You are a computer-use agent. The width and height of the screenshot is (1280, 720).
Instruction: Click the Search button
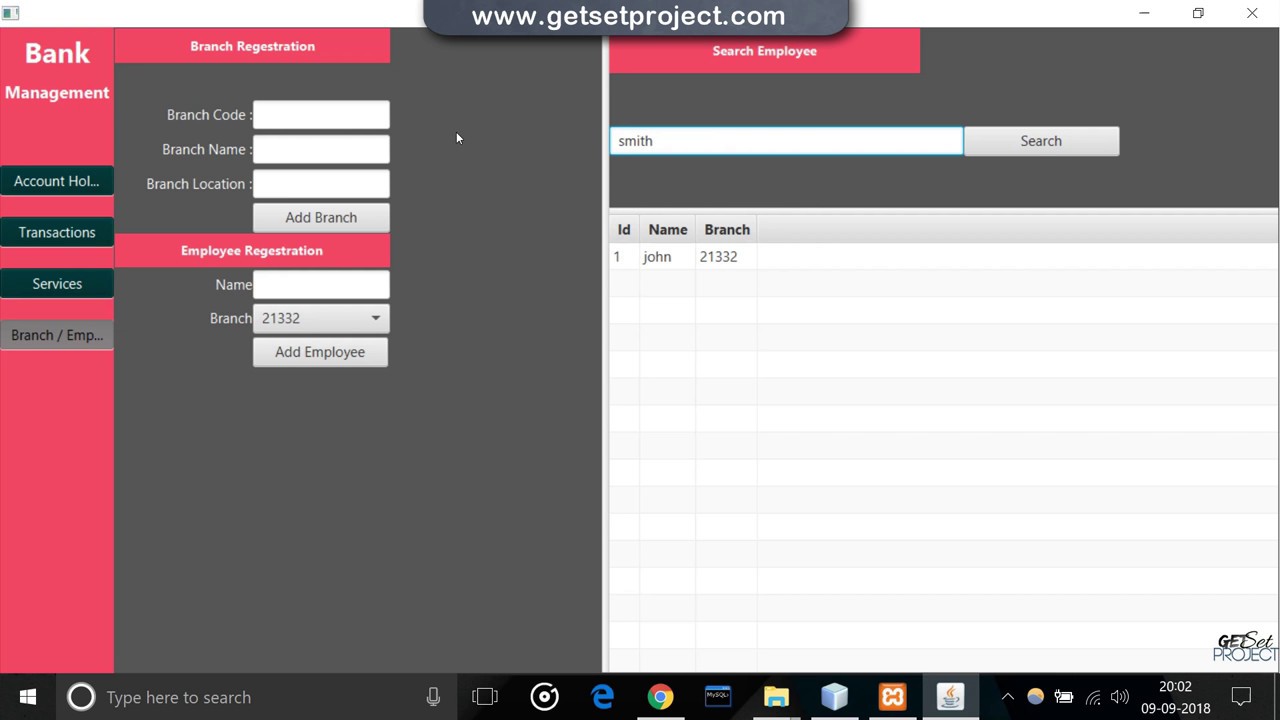[x=1041, y=141]
